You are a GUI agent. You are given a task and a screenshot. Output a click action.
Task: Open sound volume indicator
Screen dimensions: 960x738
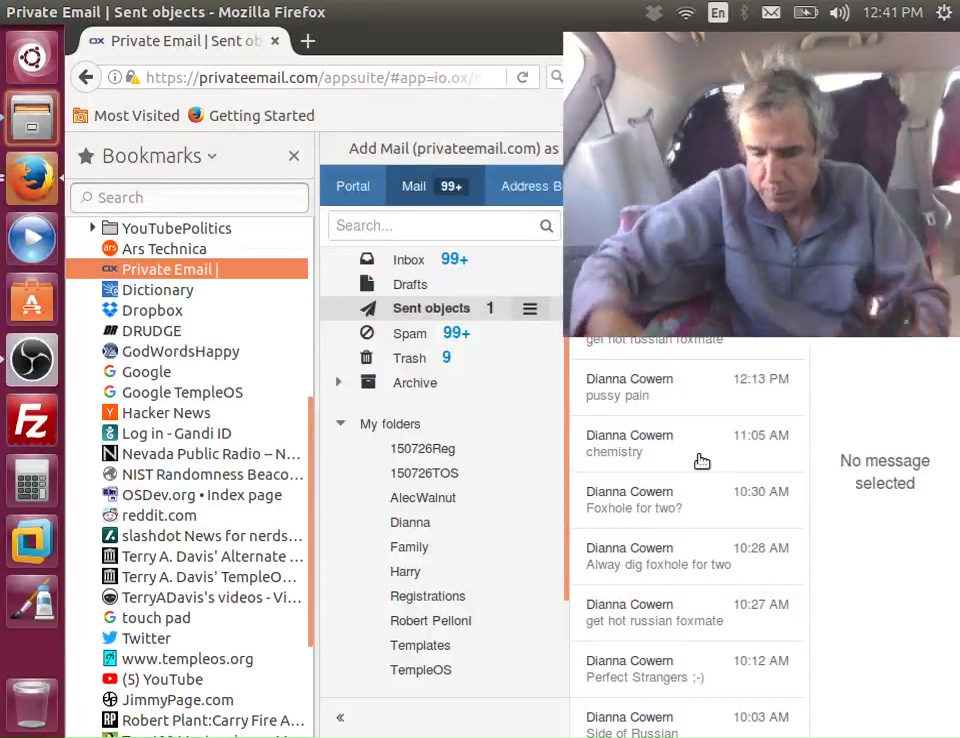839,12
